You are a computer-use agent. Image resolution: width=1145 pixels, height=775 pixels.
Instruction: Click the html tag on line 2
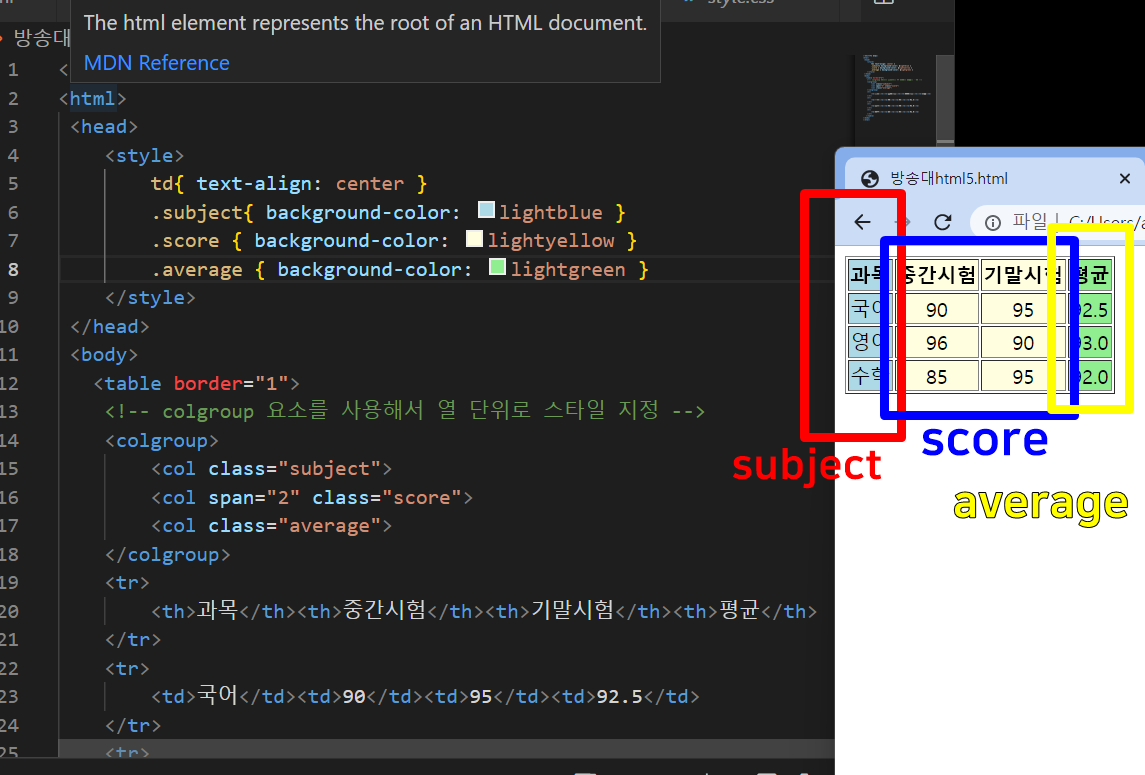[93, 99]
